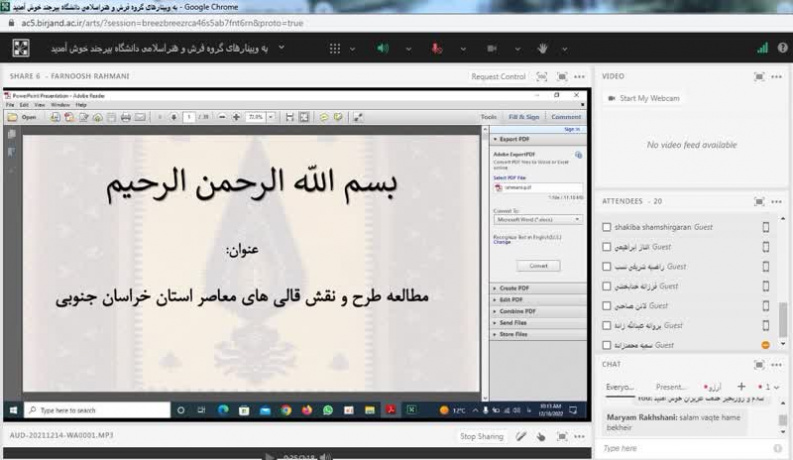Check the green connection status bars
The image size is (793, 460).
point(763,47)
